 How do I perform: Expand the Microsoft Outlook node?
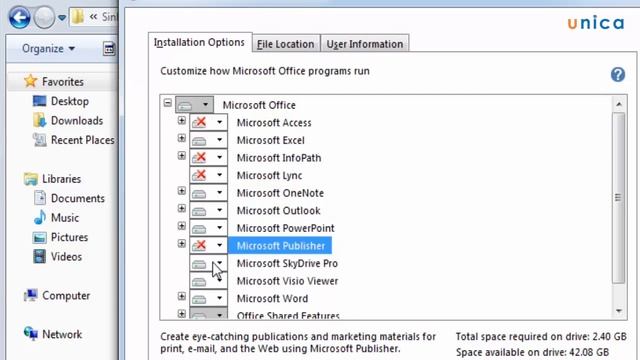(x=182, y=209)
